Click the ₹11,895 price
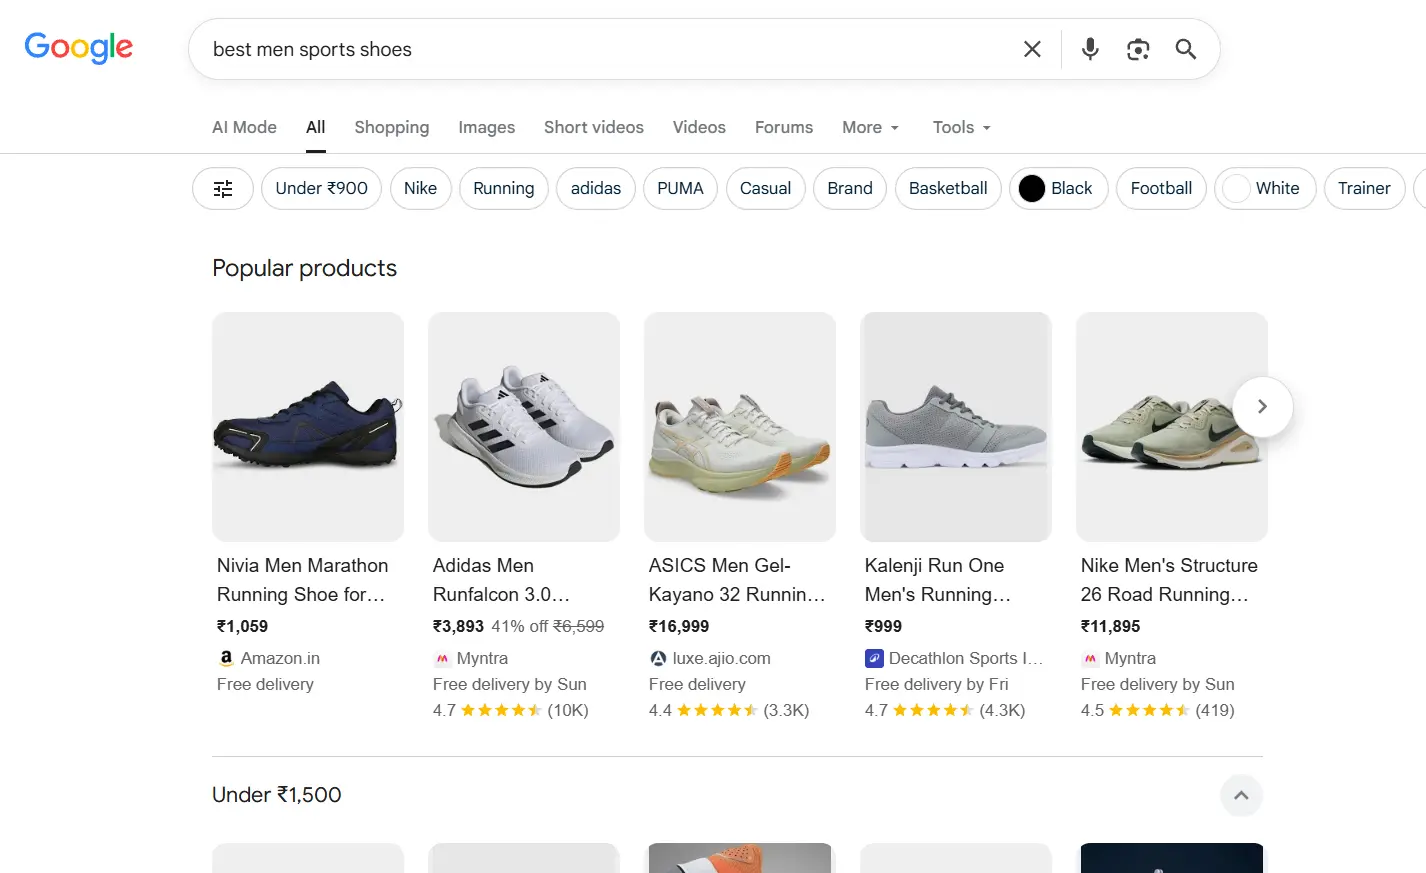Viewport: 1426px width, 873px height. (1111, 626)
